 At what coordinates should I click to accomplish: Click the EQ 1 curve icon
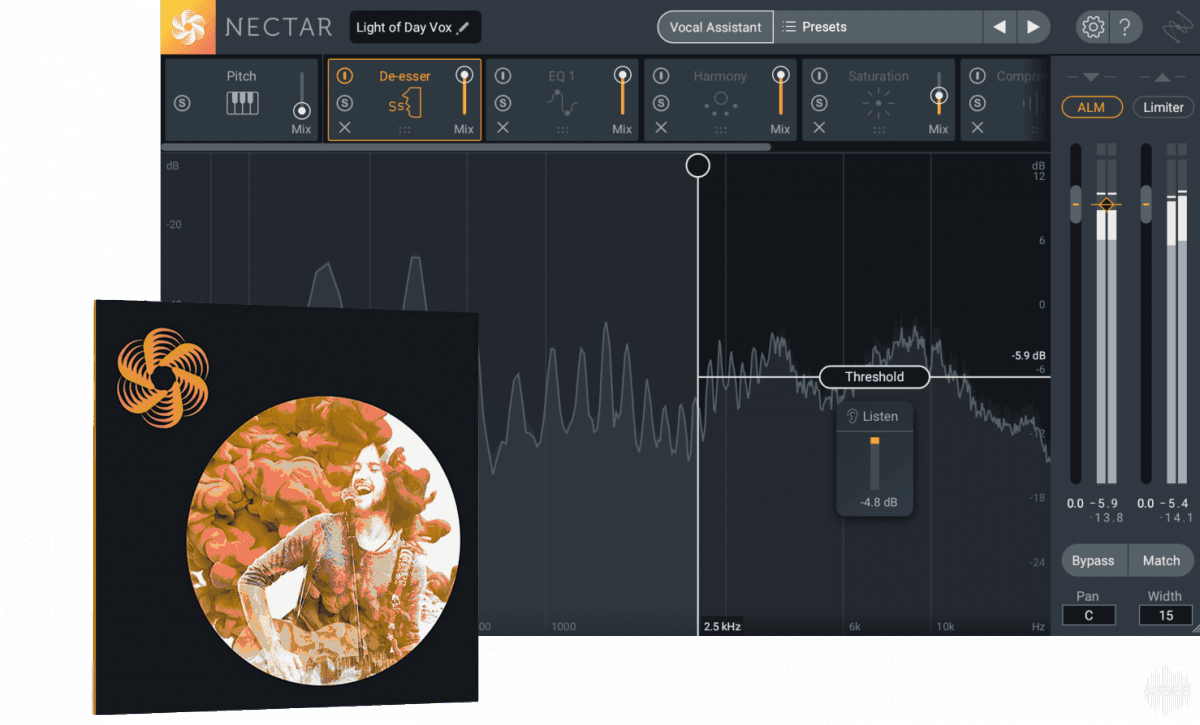click(x=562, y=102)
